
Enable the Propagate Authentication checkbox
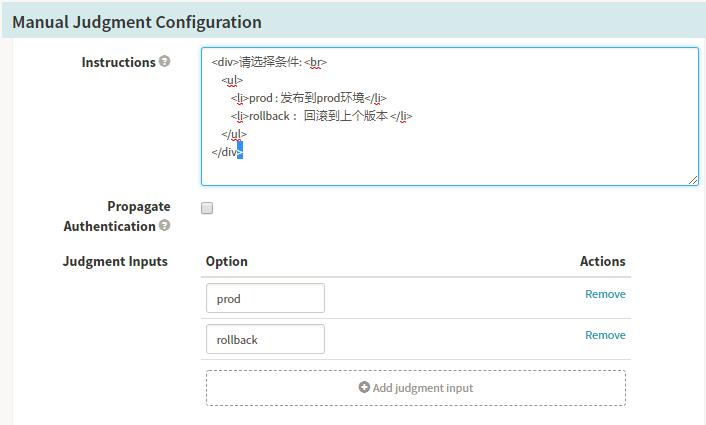click(x=207, y=208)
